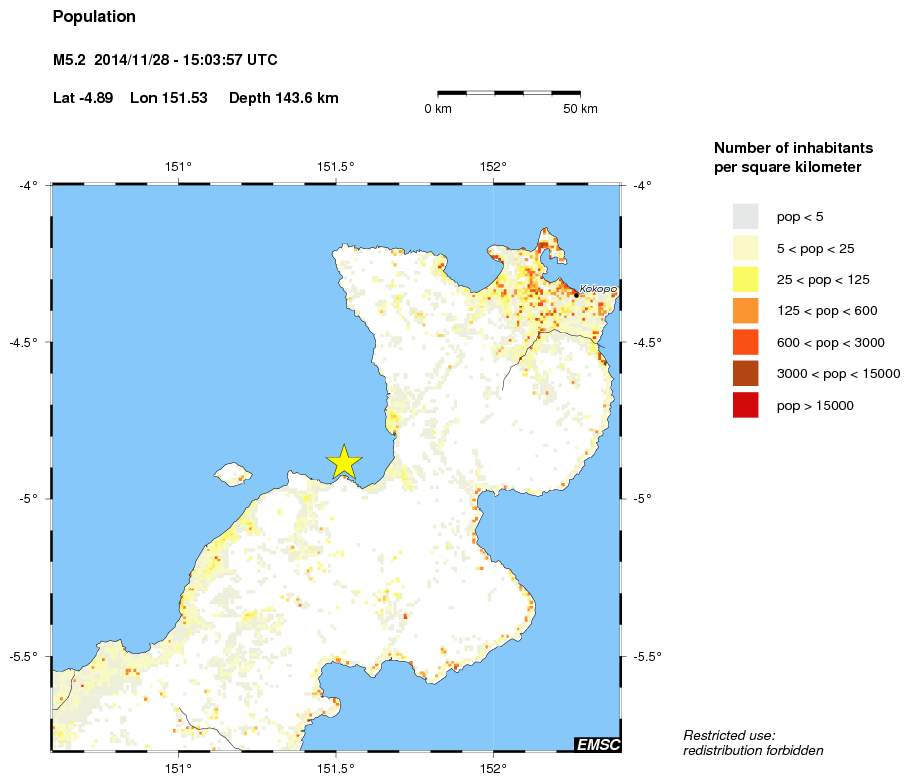Image resolution: width=910 pixels, height=783 pixels.
Task: Select the '25 < pop < 125' yellow swatch
Action: [x=746, y=279]
